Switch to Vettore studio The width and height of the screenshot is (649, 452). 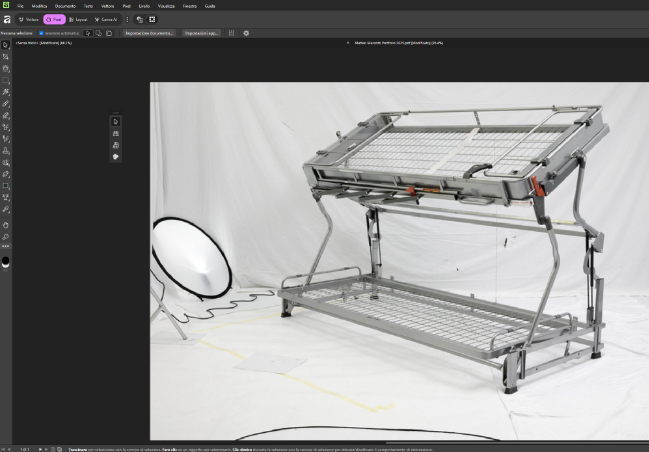coord(29,19)
